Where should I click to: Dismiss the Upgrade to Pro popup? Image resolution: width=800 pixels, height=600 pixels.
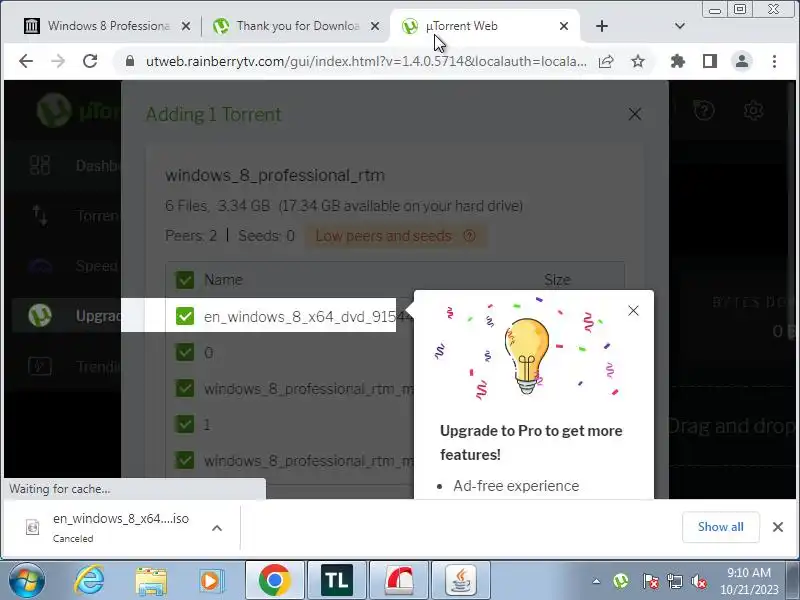[x=633, y=310]
